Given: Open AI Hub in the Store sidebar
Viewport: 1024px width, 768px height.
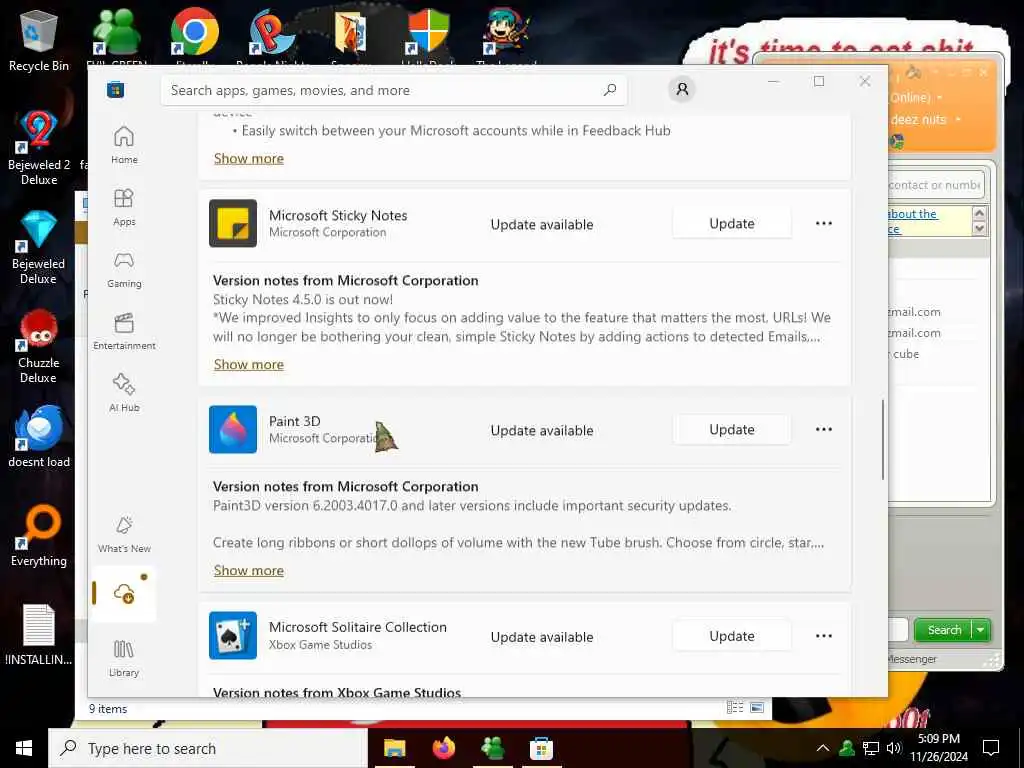Looking at the screenshot, I should pos(124,392).
